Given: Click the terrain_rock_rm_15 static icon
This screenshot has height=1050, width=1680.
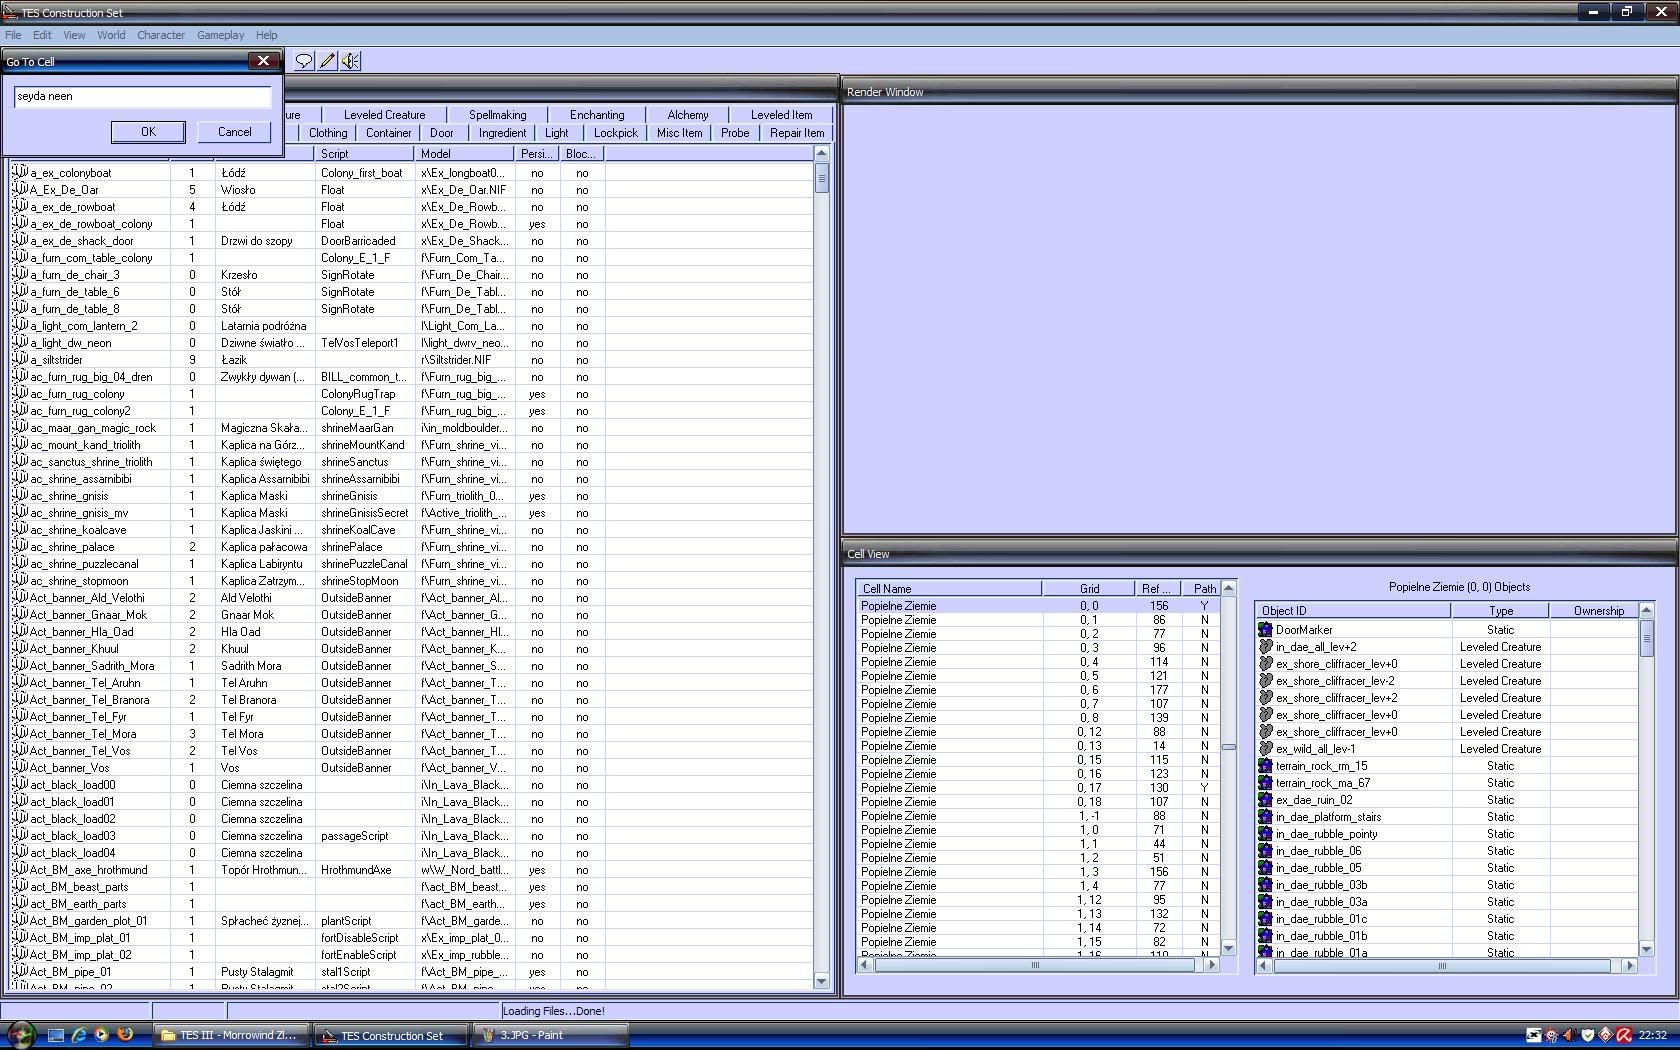Looking at the screenshot, I should click(1265, 766).
